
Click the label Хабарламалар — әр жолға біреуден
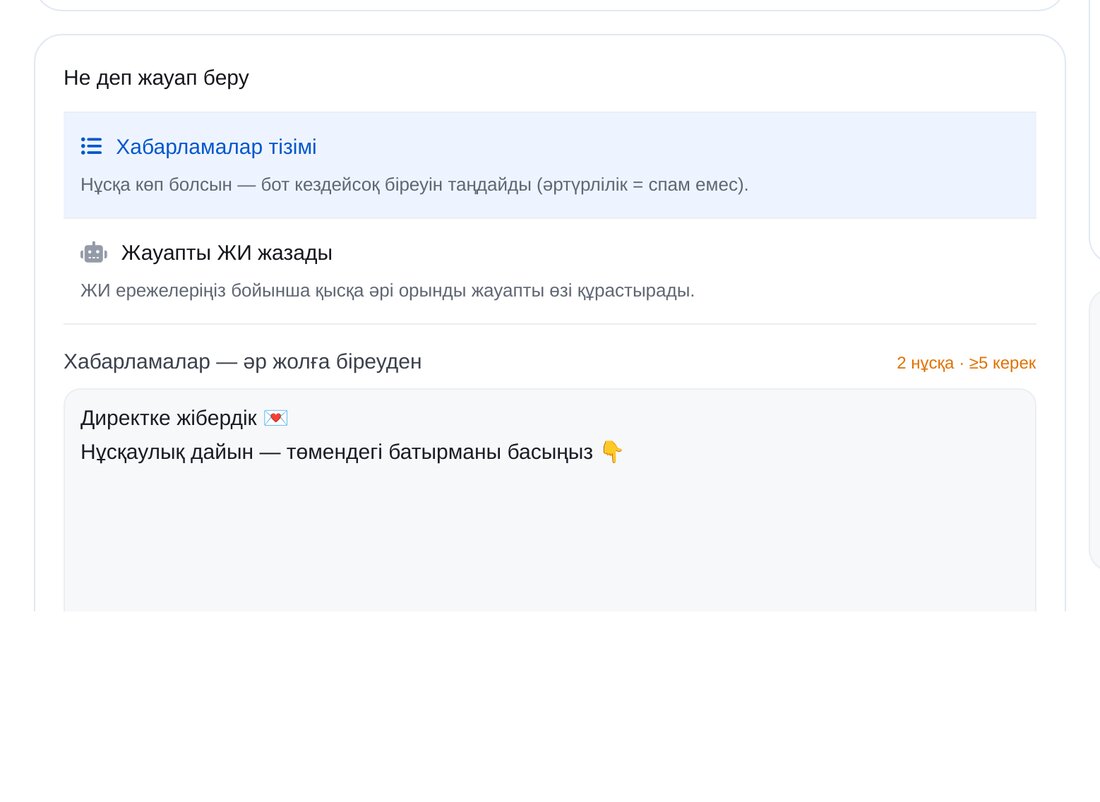(x=243, y=361)
